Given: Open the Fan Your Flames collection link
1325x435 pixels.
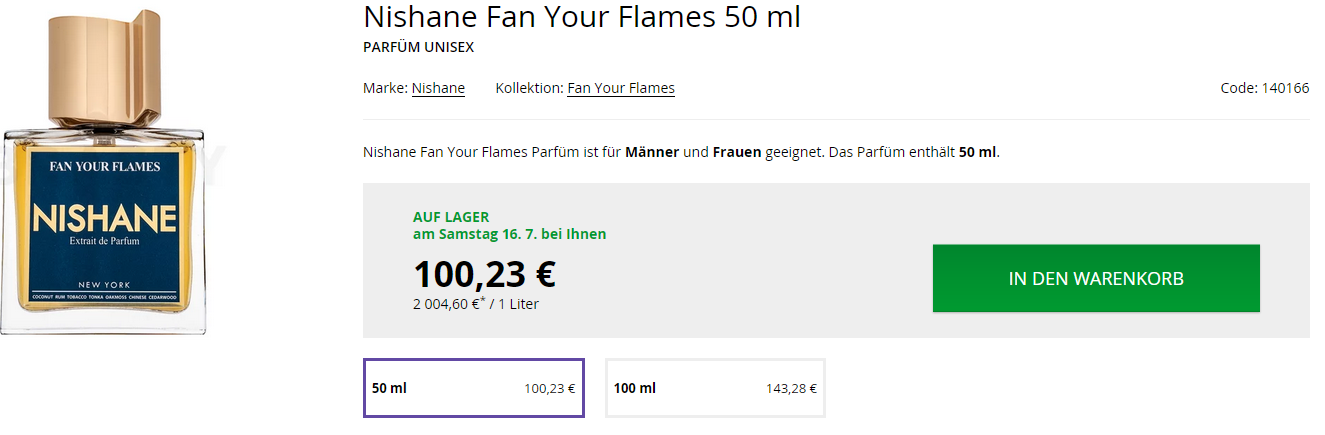Looking at the screenshot, I should (x=621, y=88).
